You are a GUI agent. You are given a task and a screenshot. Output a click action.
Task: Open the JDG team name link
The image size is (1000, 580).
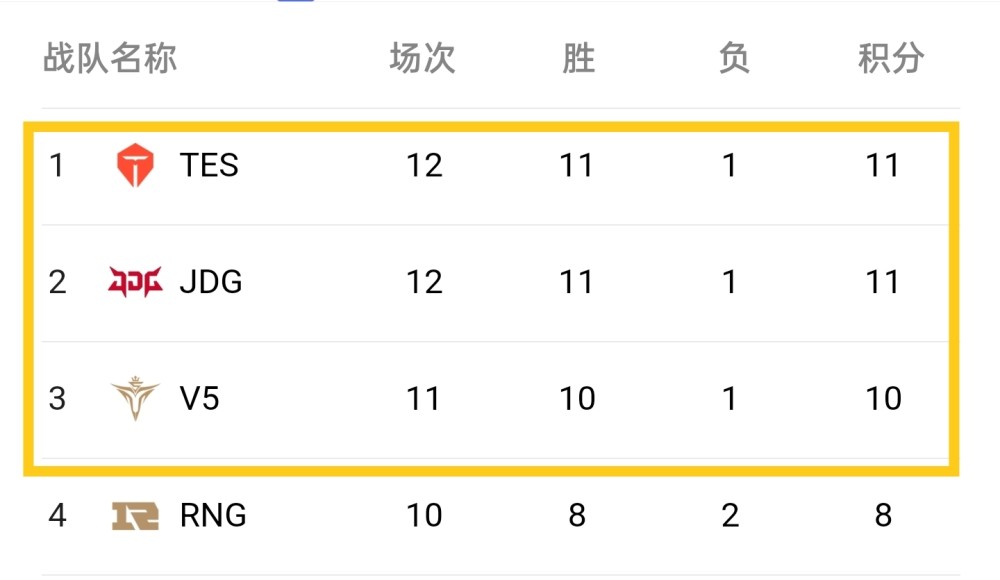211,282
